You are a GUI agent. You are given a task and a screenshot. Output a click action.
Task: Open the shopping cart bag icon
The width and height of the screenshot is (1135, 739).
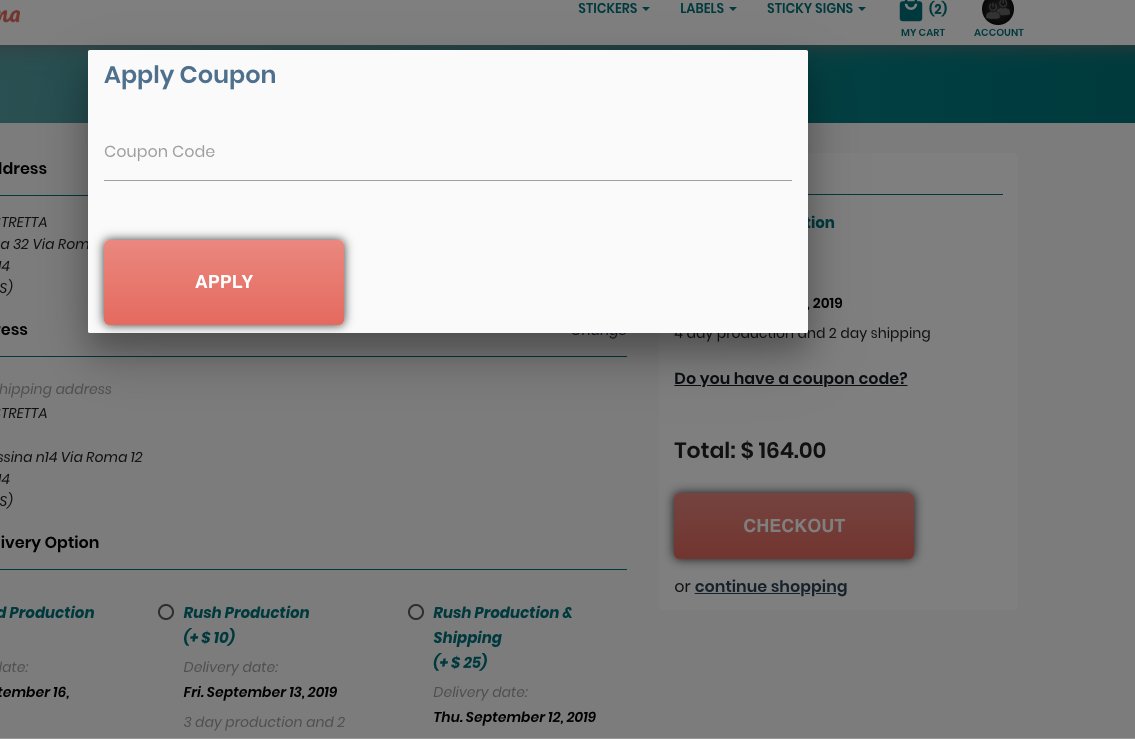point(910,11)
